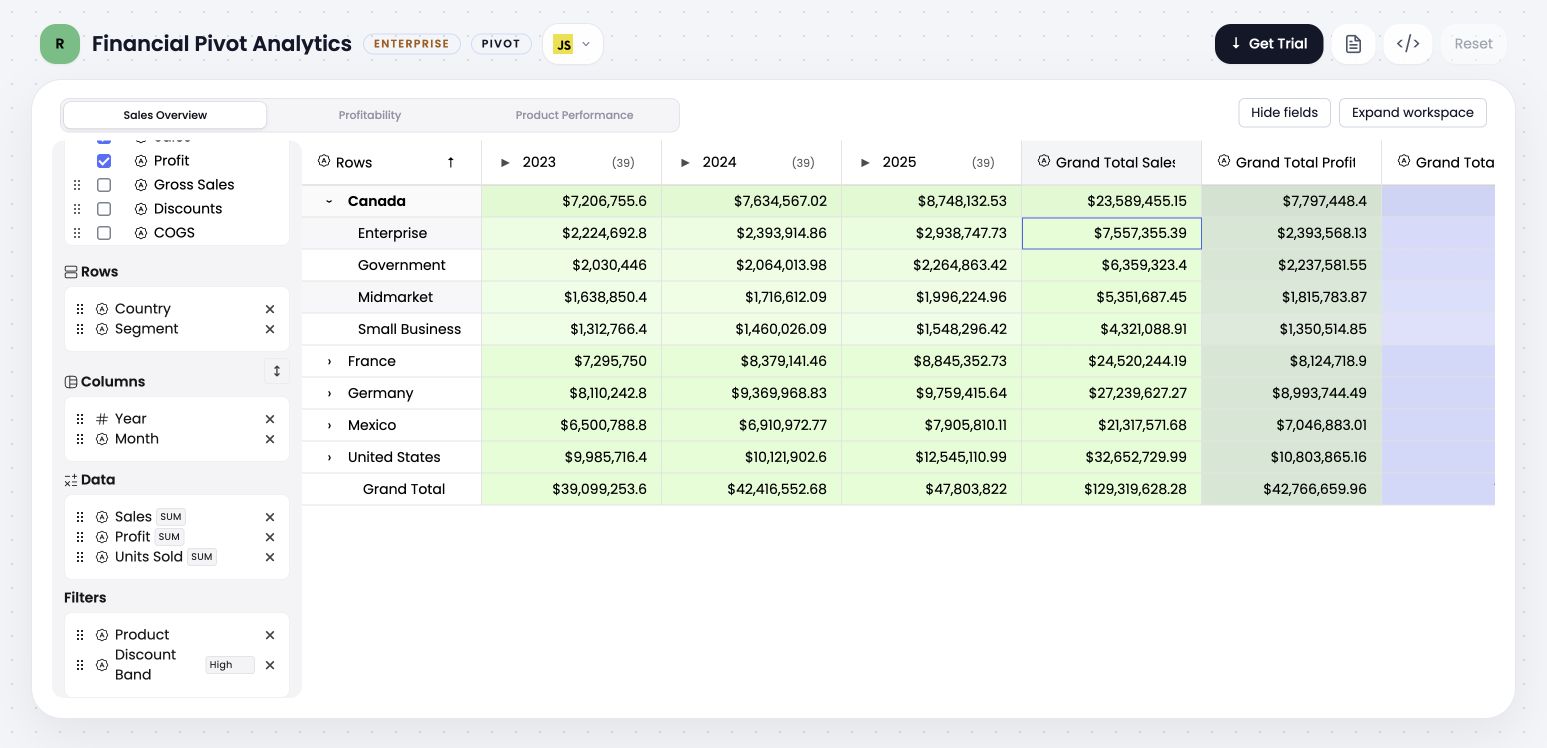Viewport: 1547px width, 748px height.
Task: Collapse the Canada row group
Action: tap(329, 201)
